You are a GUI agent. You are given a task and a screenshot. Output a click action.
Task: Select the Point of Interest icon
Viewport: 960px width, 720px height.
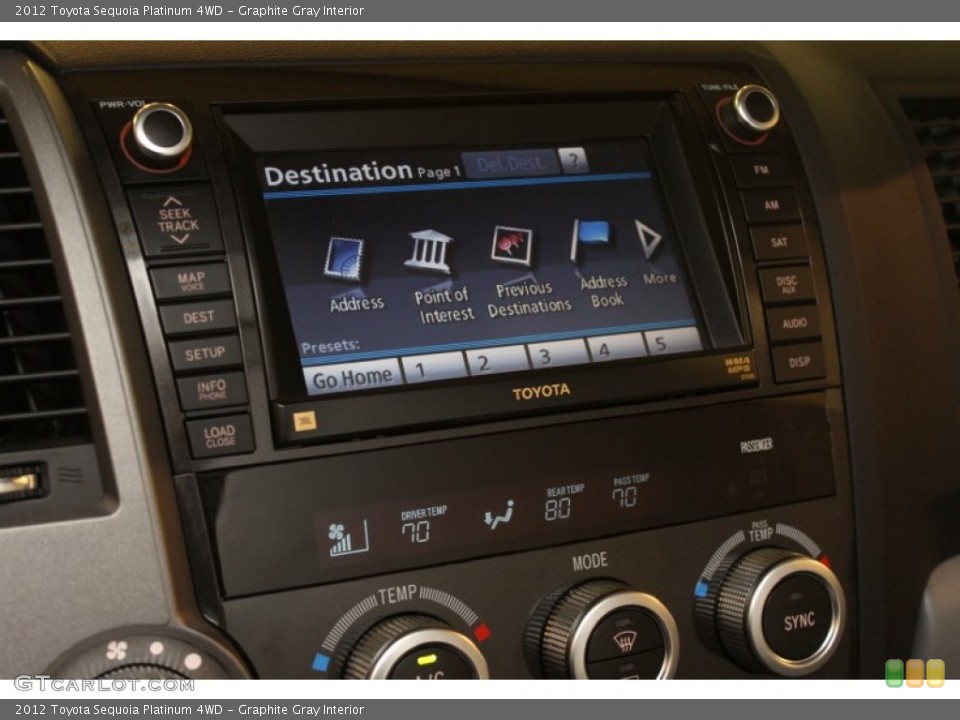tap(429, 252)
